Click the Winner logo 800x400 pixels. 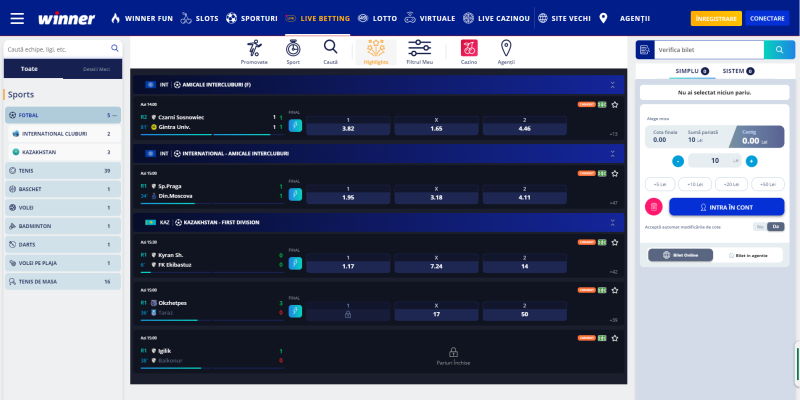[x=66, y=19]
